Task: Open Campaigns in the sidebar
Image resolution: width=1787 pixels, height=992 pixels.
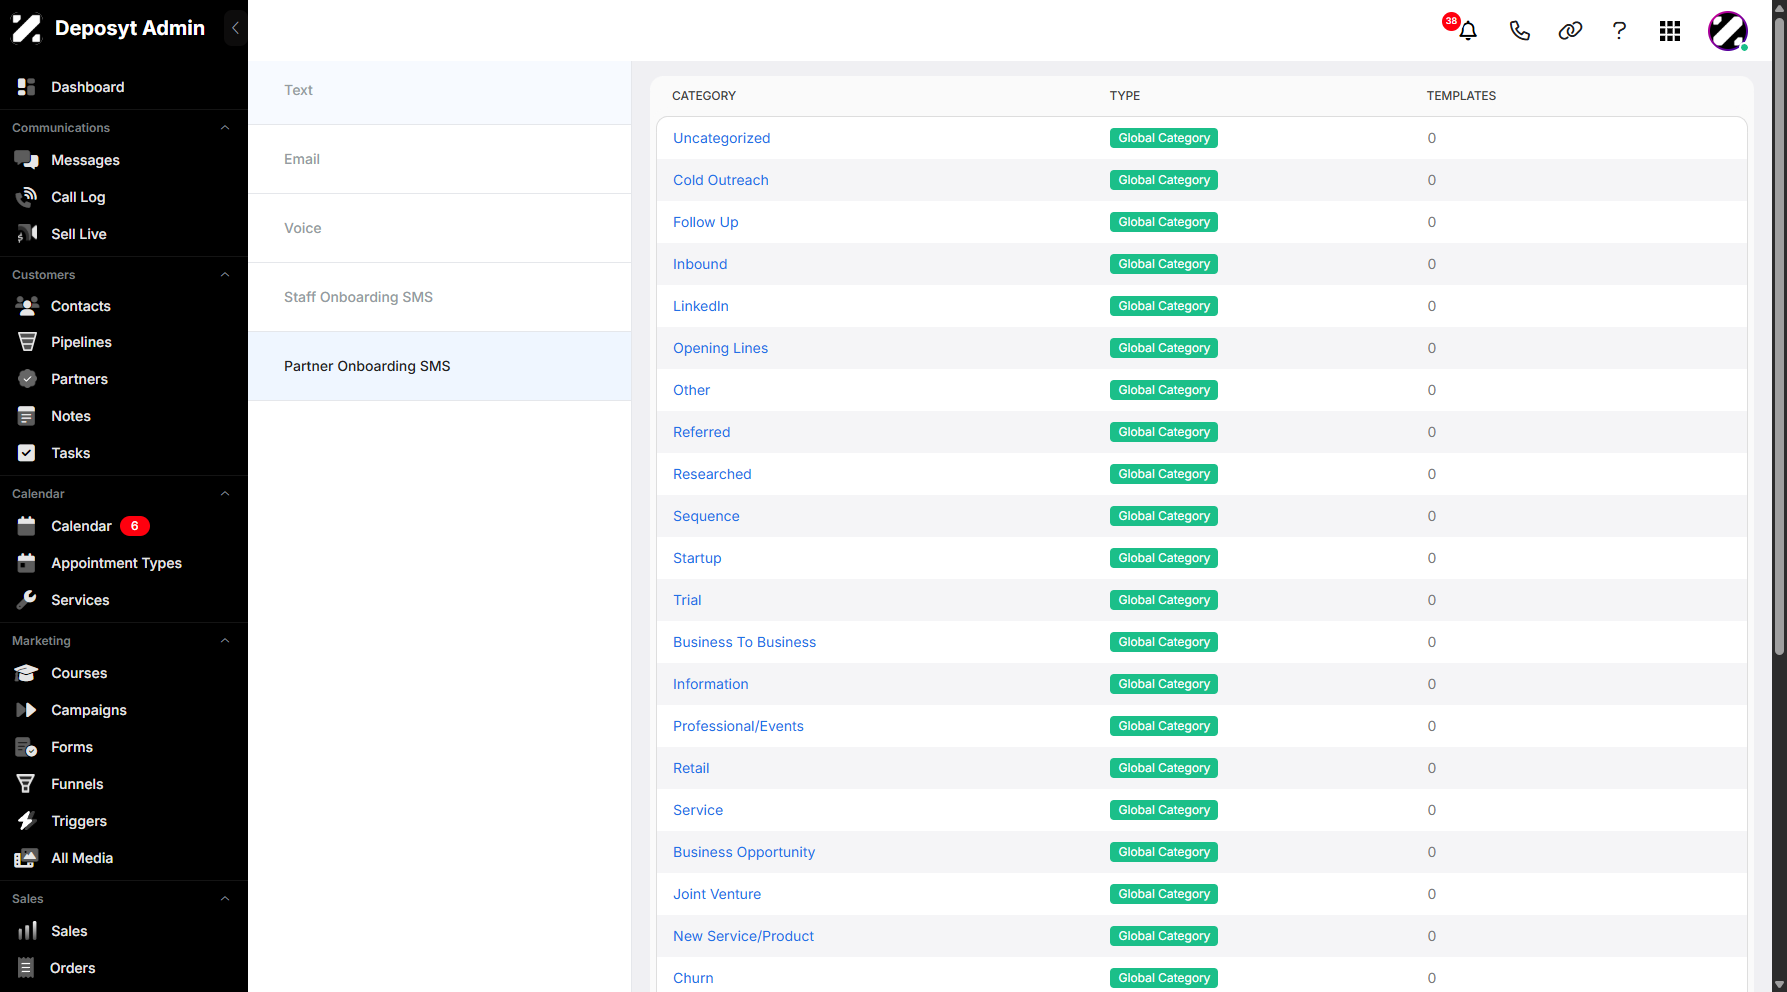Action: tap(89, 710)
